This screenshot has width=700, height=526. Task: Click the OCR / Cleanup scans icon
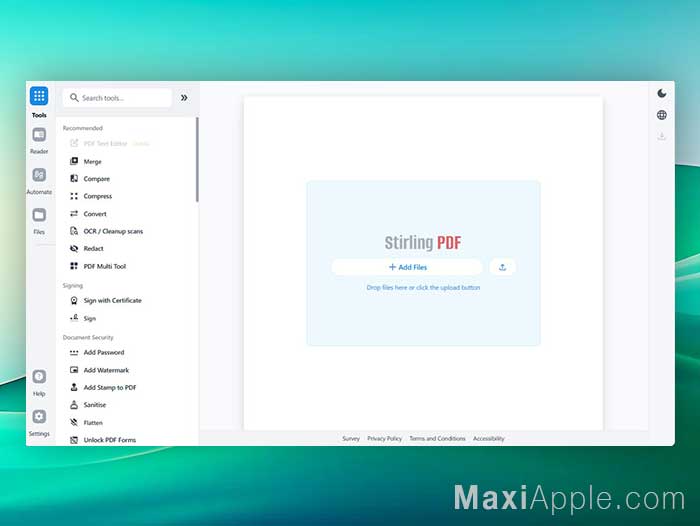coord(74,231)
